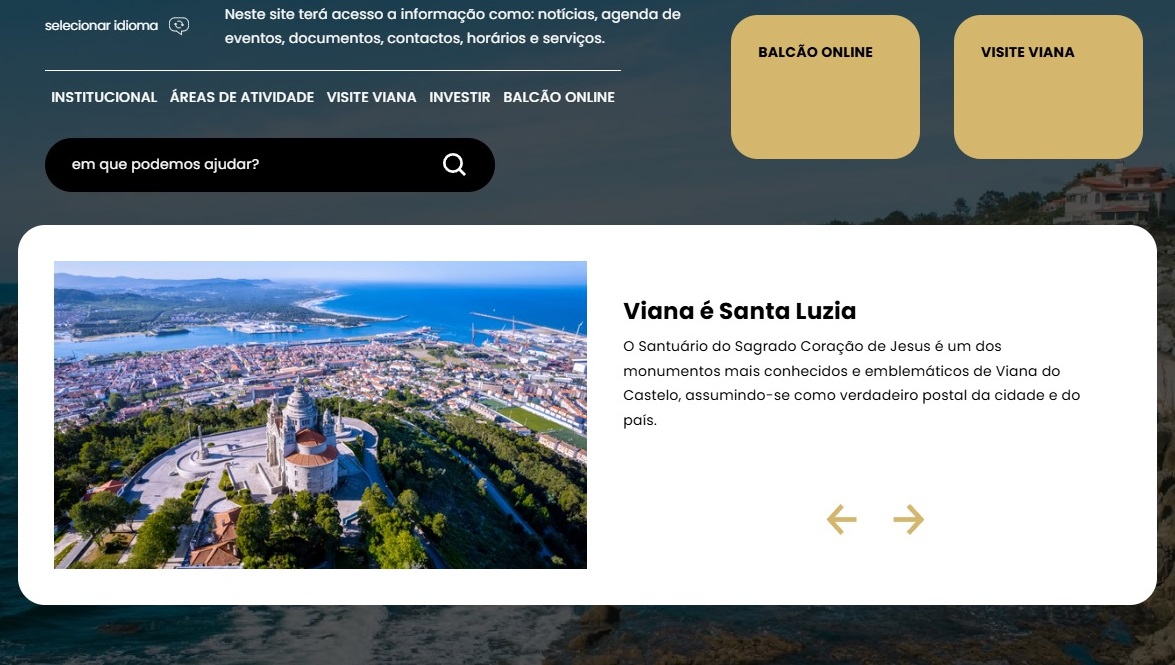Click the 'Viana é Santa Luzia' headline
Screen dimensions: 1175x665
click(740, 310)
